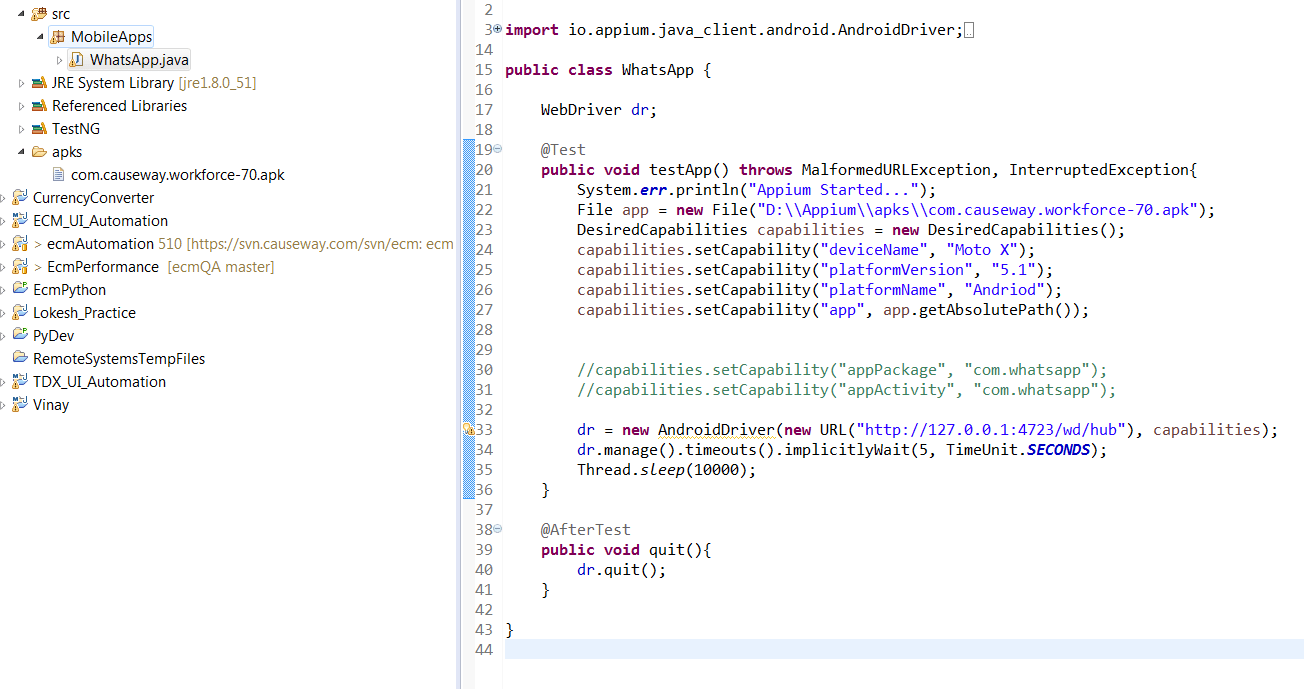Click the JRE System Library icon
1304x689 pixels.
coord(38,82)
